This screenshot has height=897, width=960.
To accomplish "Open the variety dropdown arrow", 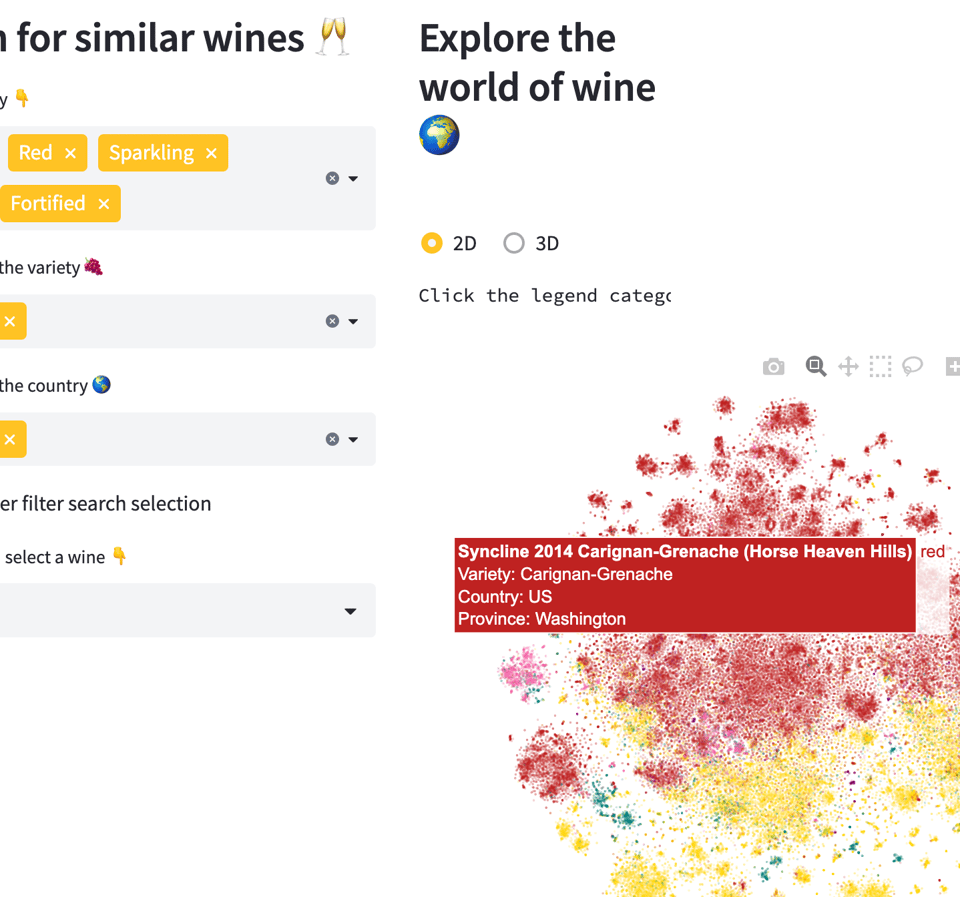I will coord(353,321).
